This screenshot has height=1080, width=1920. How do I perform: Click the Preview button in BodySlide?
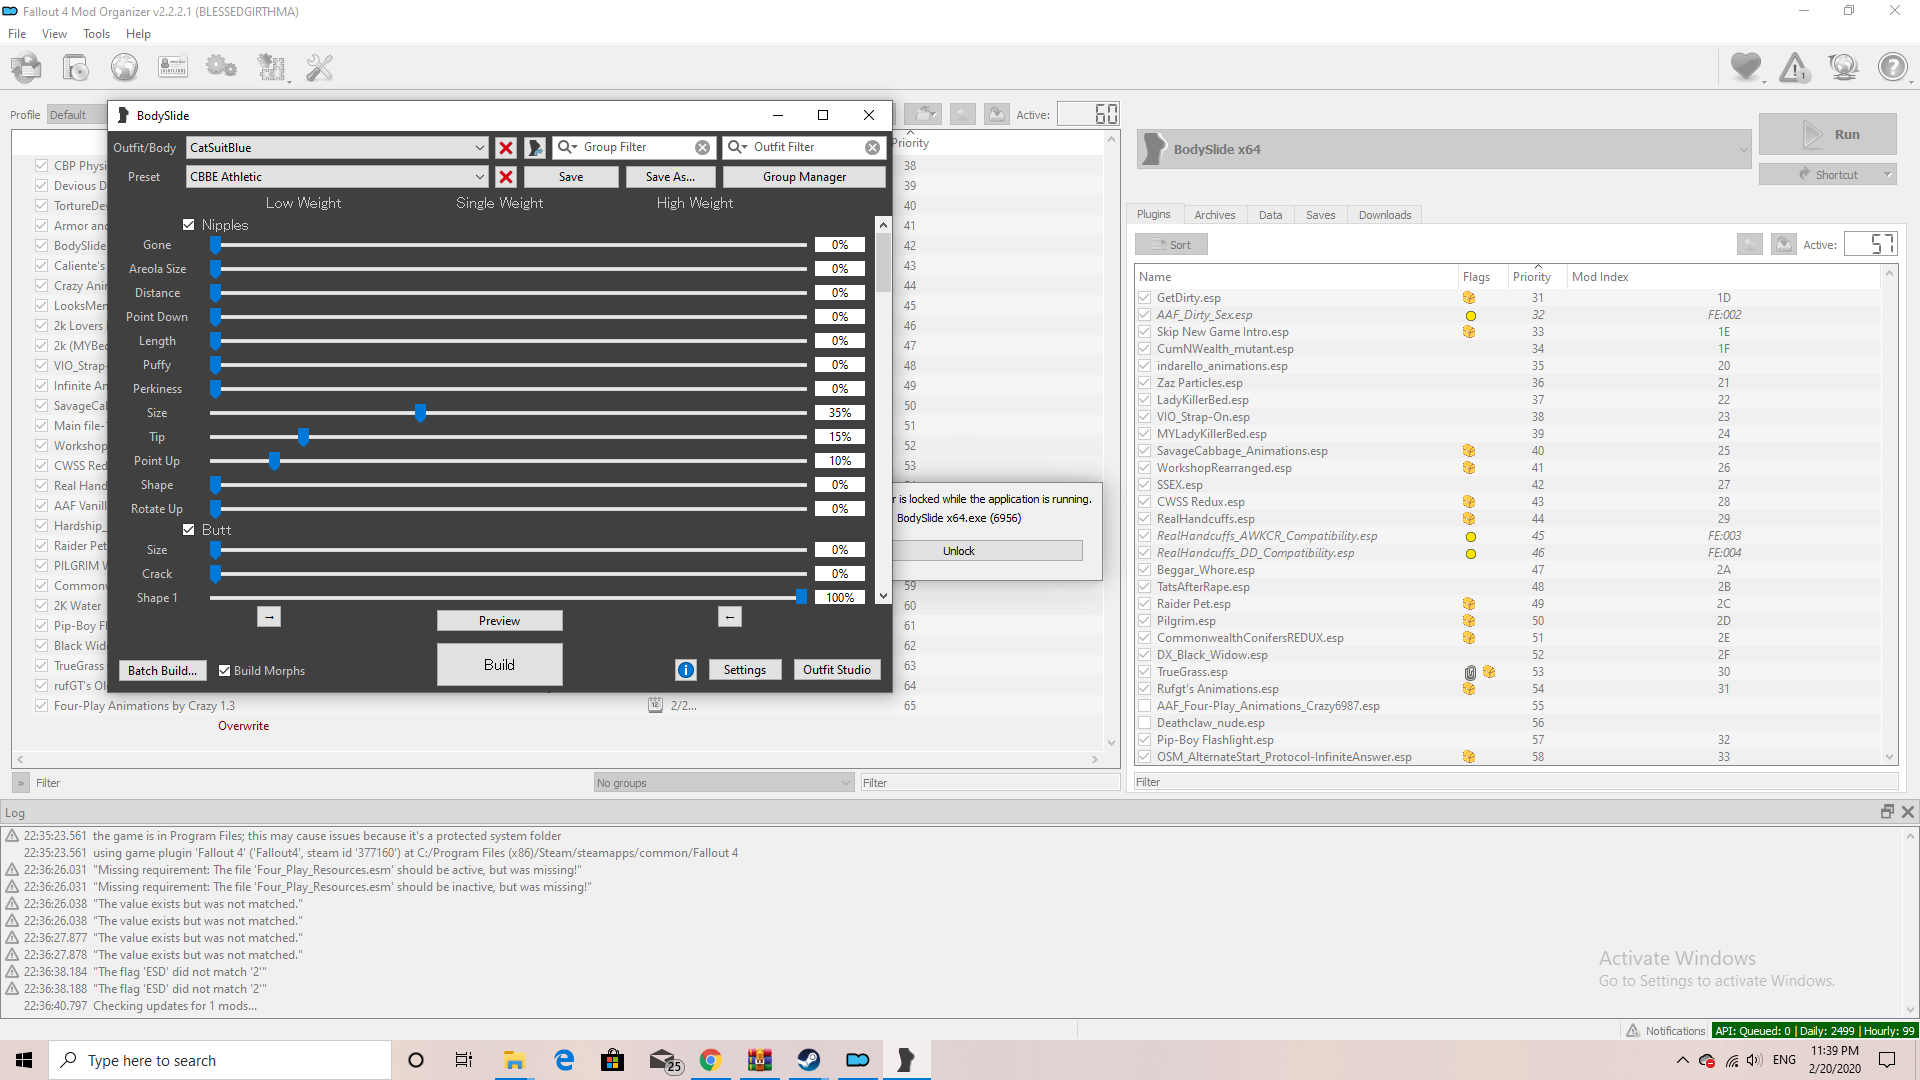click(x=499, y=621)
